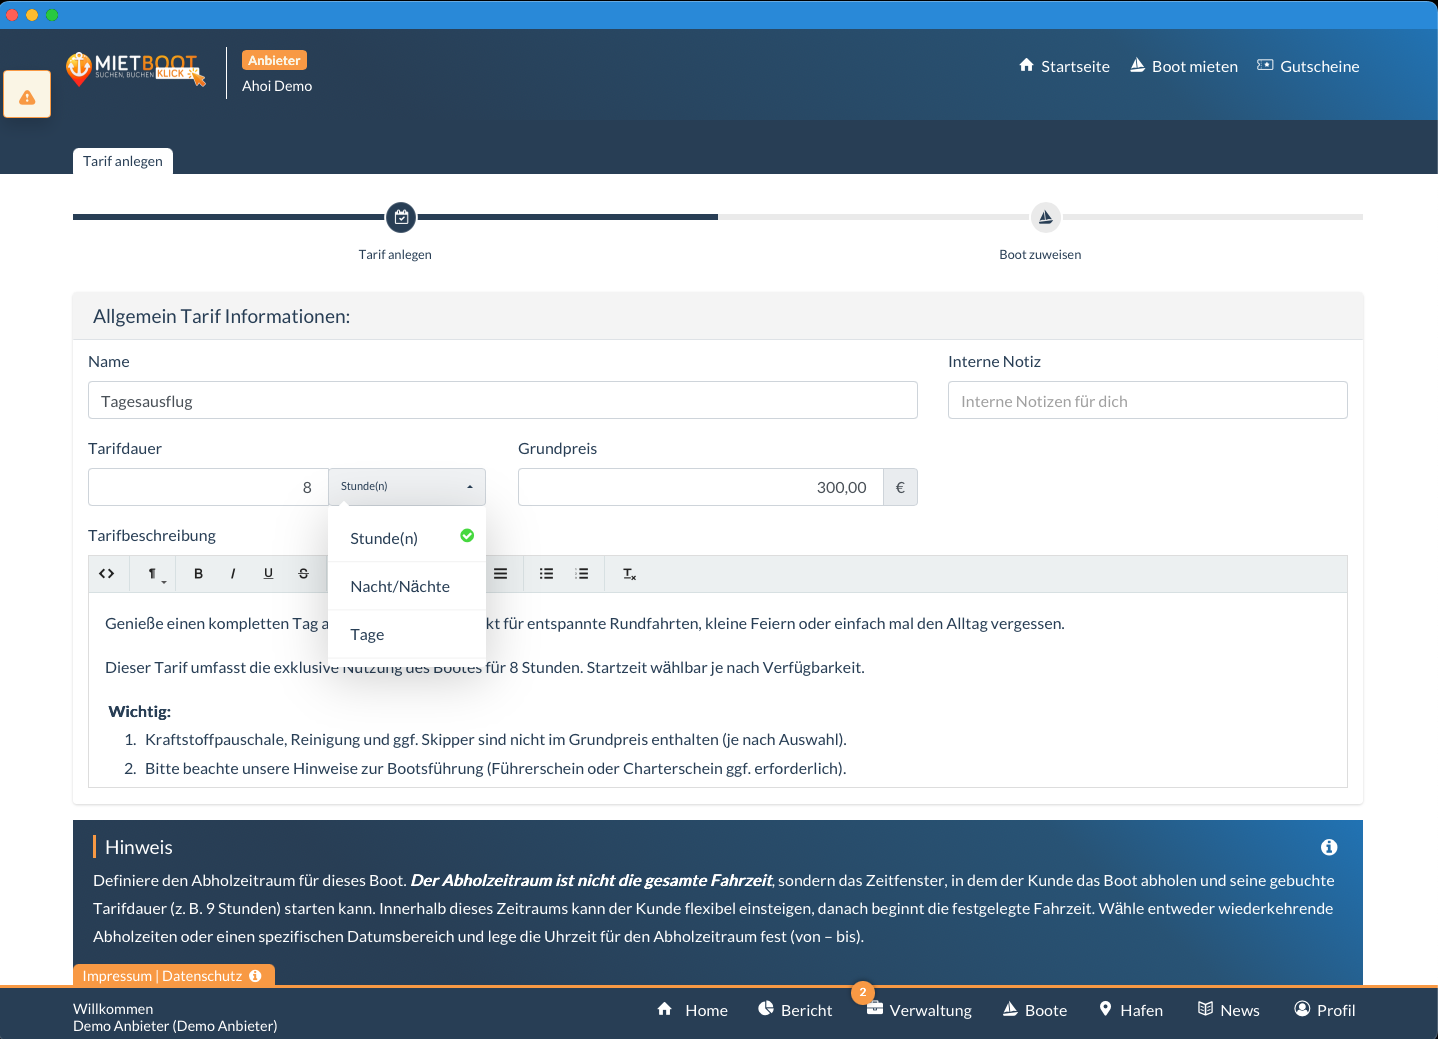Click the Interne Notiz input field
This screenshot has height=1039, width=1438.
click(1147, 401)
